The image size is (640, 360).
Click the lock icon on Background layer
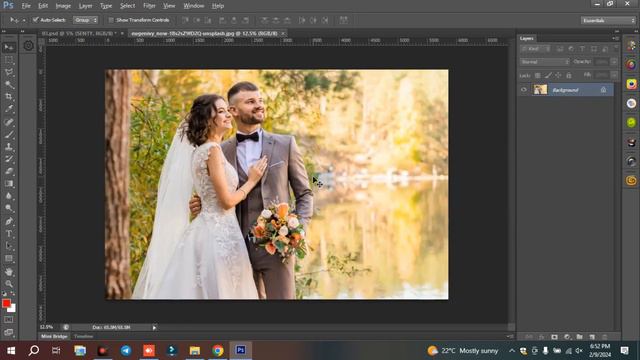click(x=603, y=90)
